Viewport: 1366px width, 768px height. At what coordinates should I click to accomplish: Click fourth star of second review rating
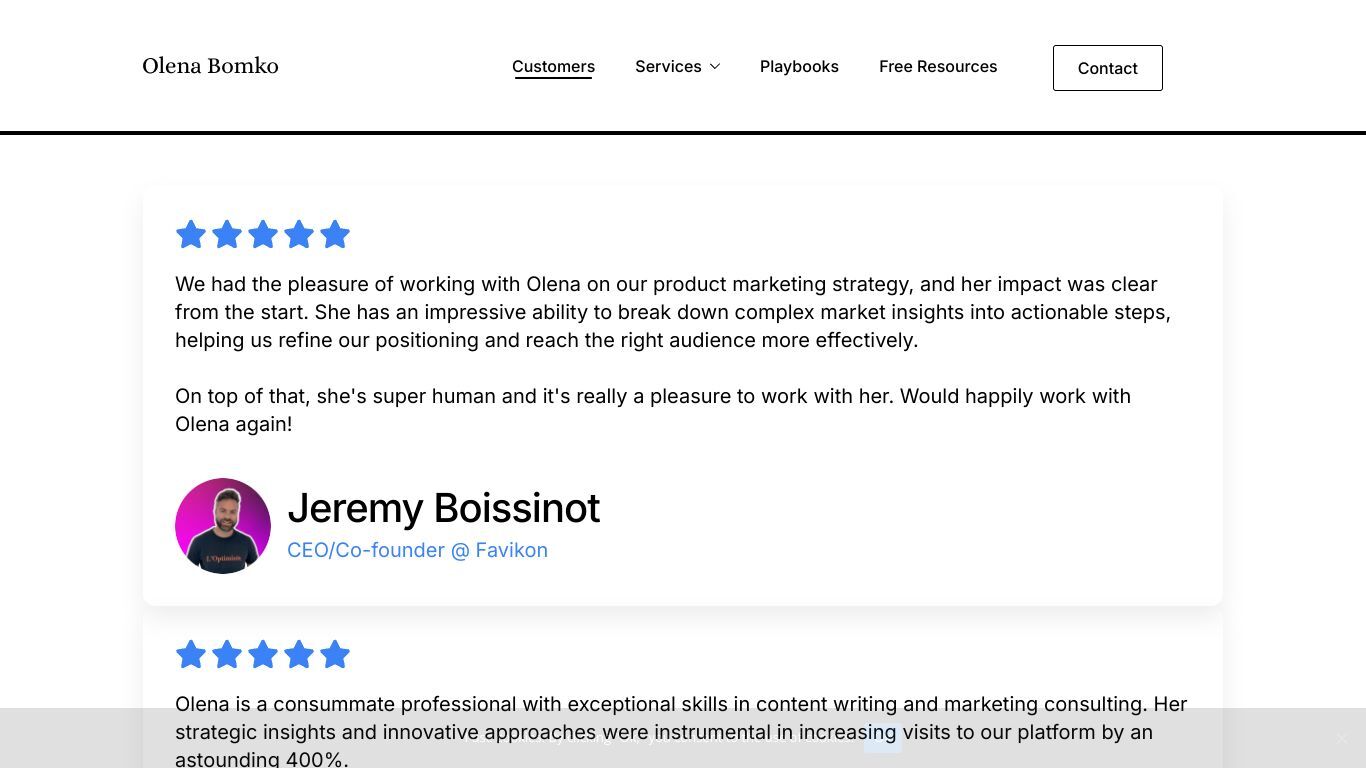click(x=299, y=655)
